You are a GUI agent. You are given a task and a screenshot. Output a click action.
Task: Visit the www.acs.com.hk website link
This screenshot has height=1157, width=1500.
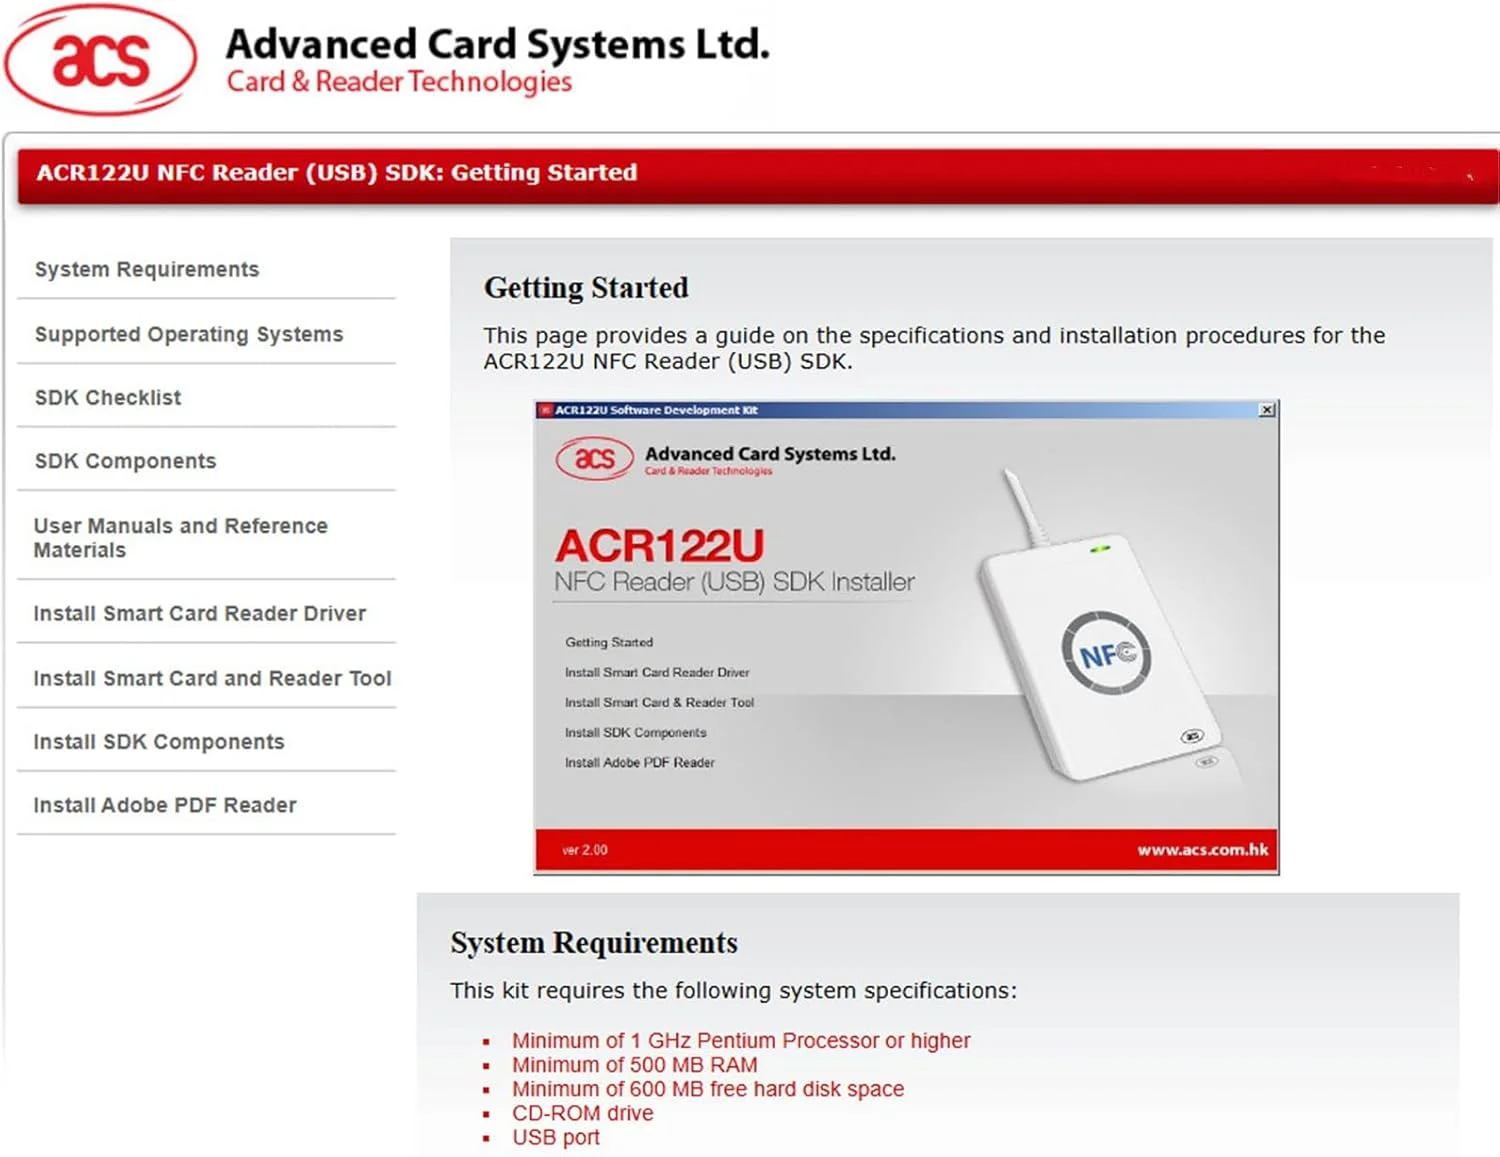point(1203,848)
